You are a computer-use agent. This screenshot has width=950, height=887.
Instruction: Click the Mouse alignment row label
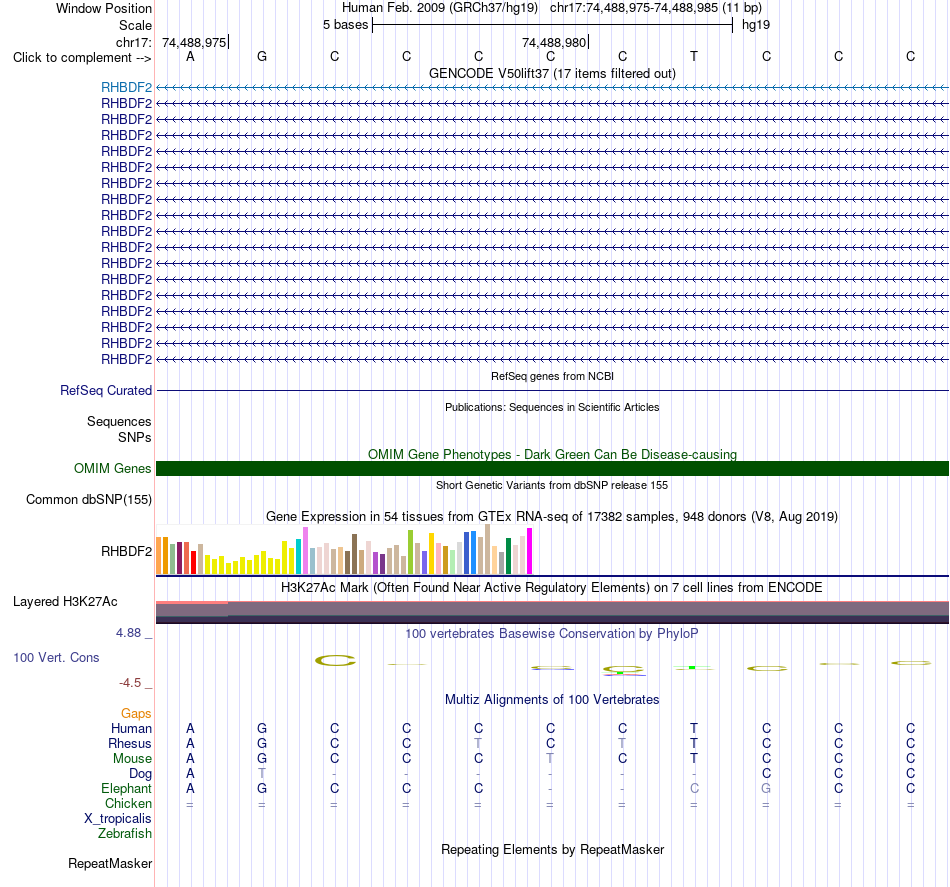tap(132, 759)
